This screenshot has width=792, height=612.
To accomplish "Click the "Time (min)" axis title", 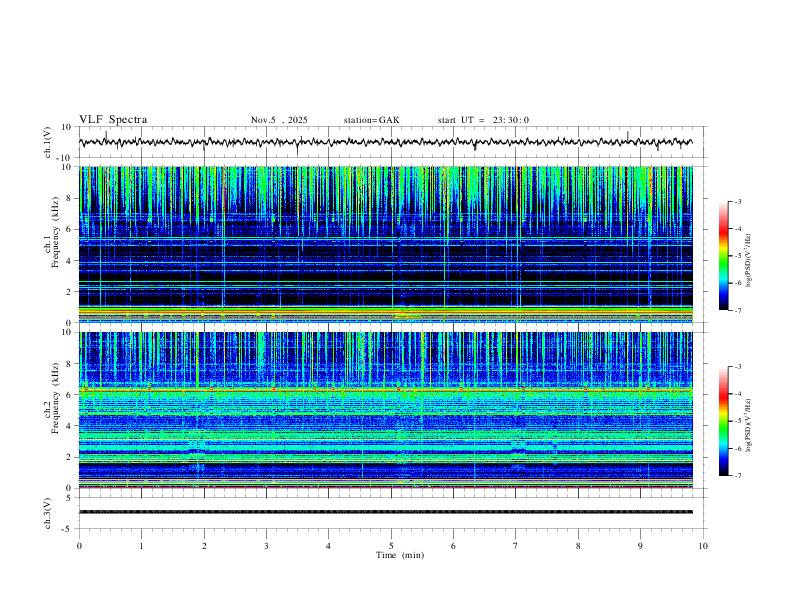I will 400,555.
